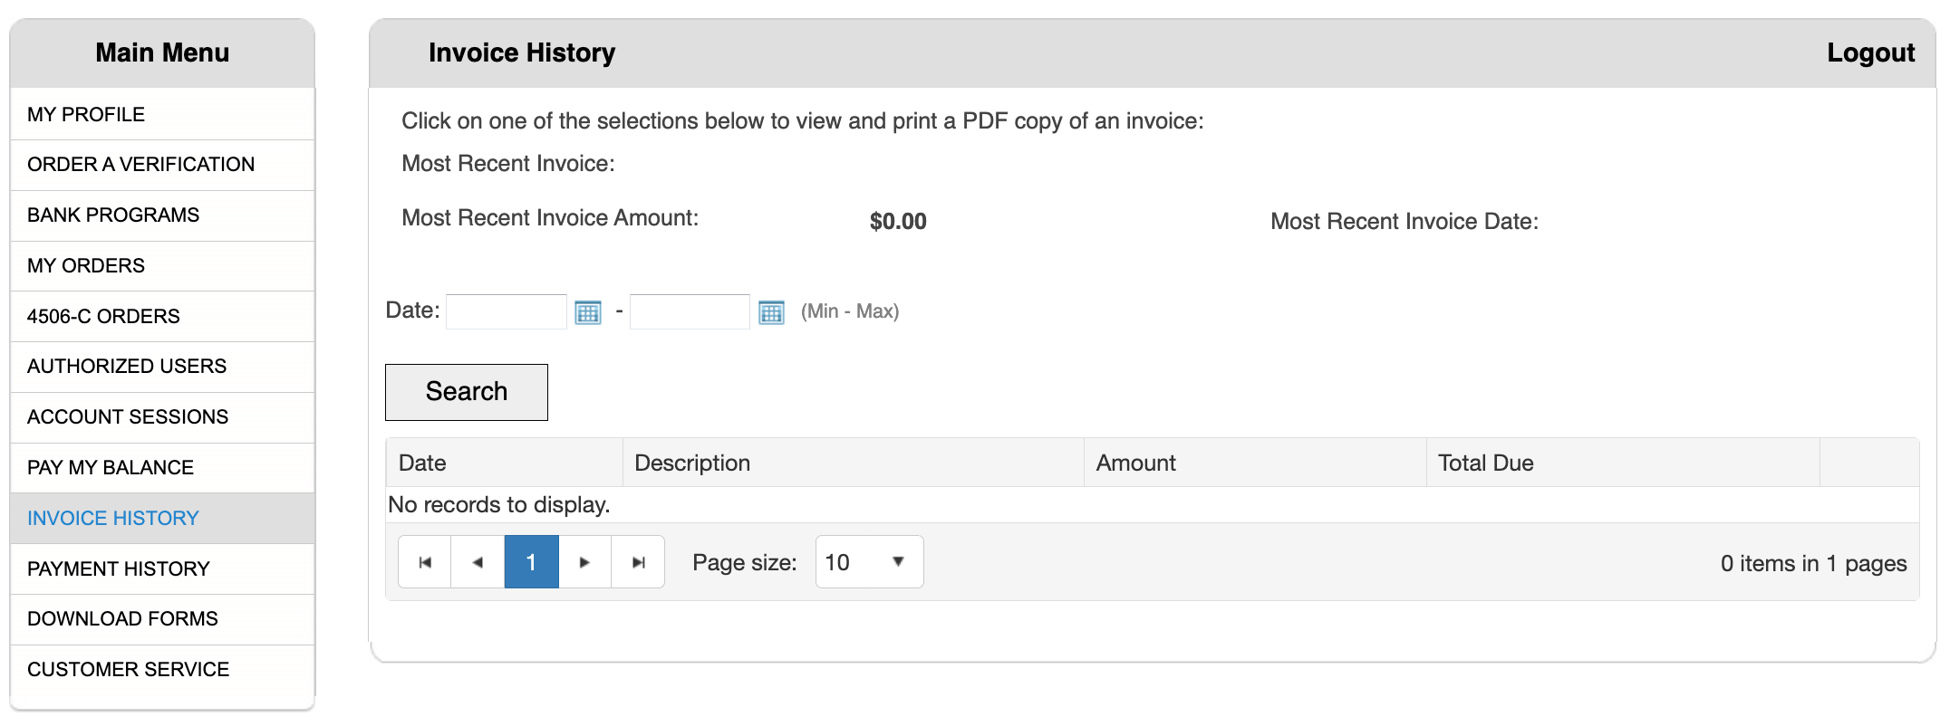Sort the table by Date column
The height and width of the screenshot is (726, 1950).
click(x=422, y=463)
